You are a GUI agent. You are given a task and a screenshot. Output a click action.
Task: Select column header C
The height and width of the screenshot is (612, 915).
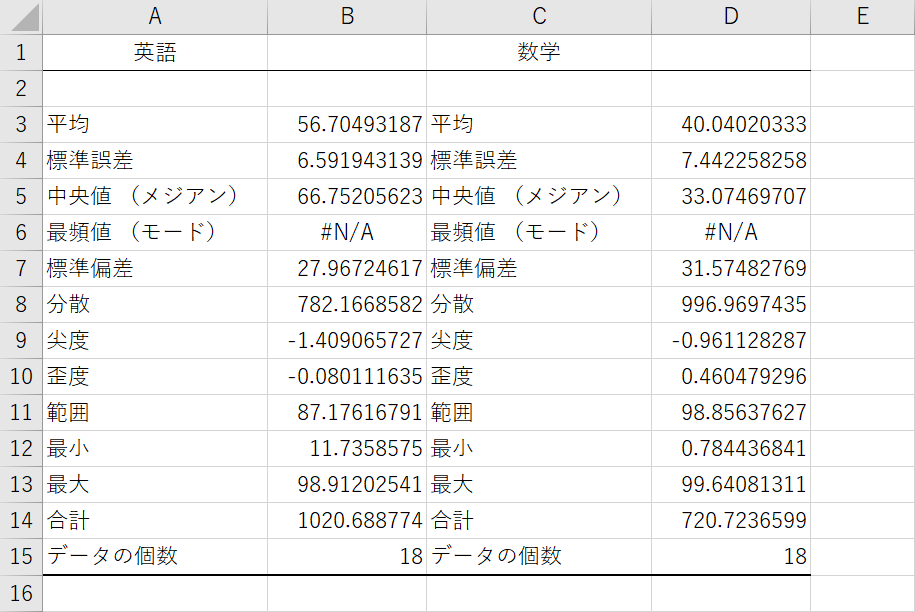click(x=539, y=16)
